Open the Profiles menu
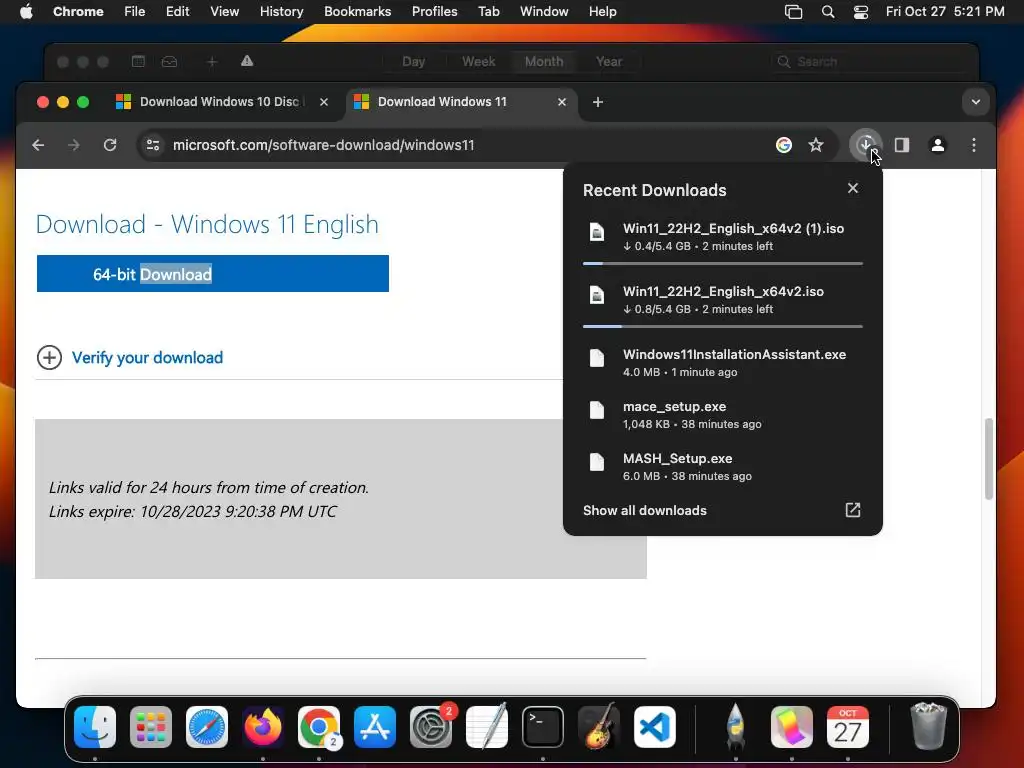The width and height of the screenshot is (1024, 768). (x=434, y=11)
